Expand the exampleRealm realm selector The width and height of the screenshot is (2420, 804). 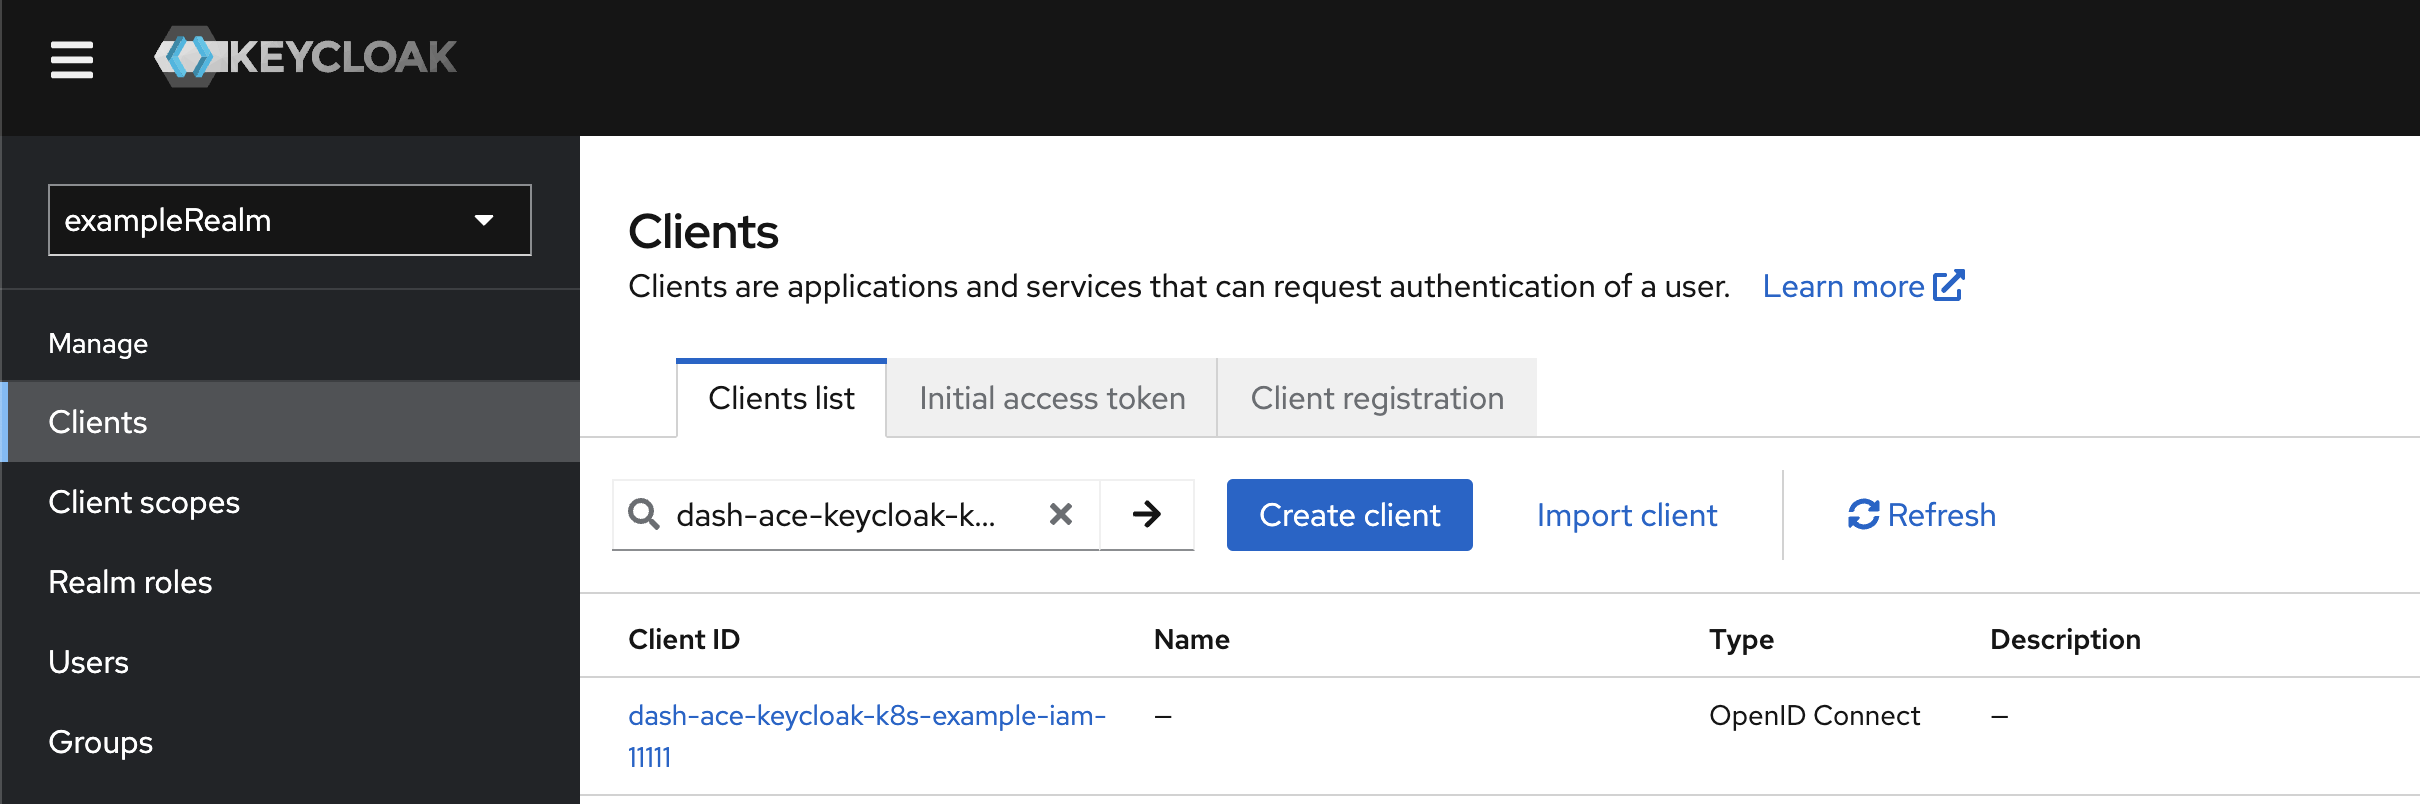290,220
